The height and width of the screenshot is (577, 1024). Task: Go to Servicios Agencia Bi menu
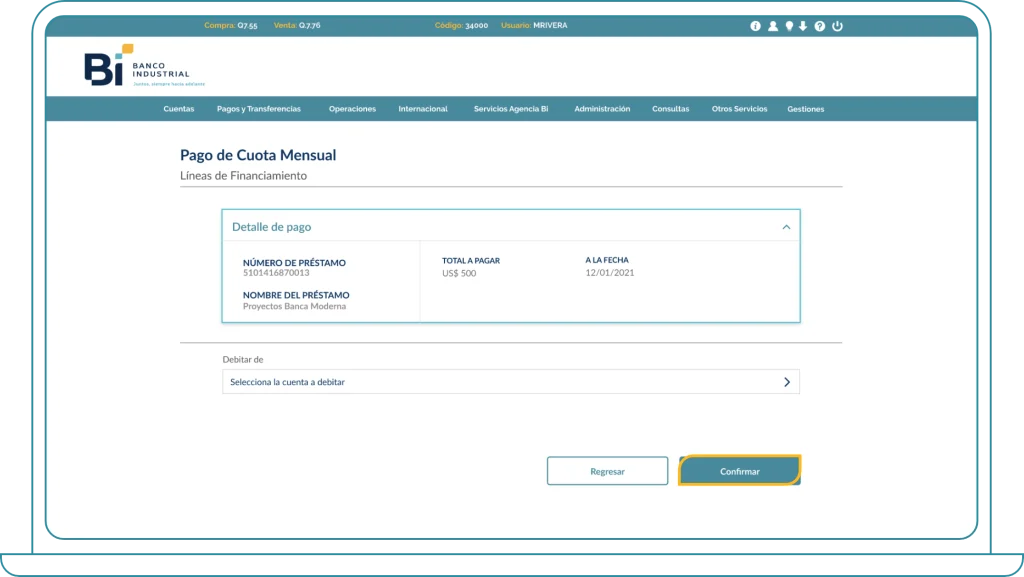click(x=511, y=109)
